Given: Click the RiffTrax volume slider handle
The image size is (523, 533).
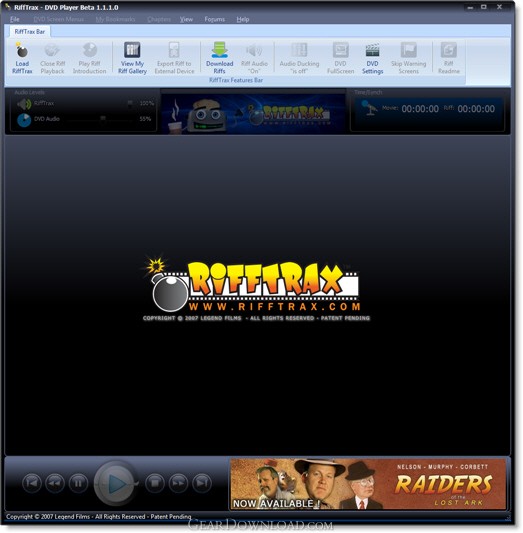Looking at the screenshot, I should point(130,103).
